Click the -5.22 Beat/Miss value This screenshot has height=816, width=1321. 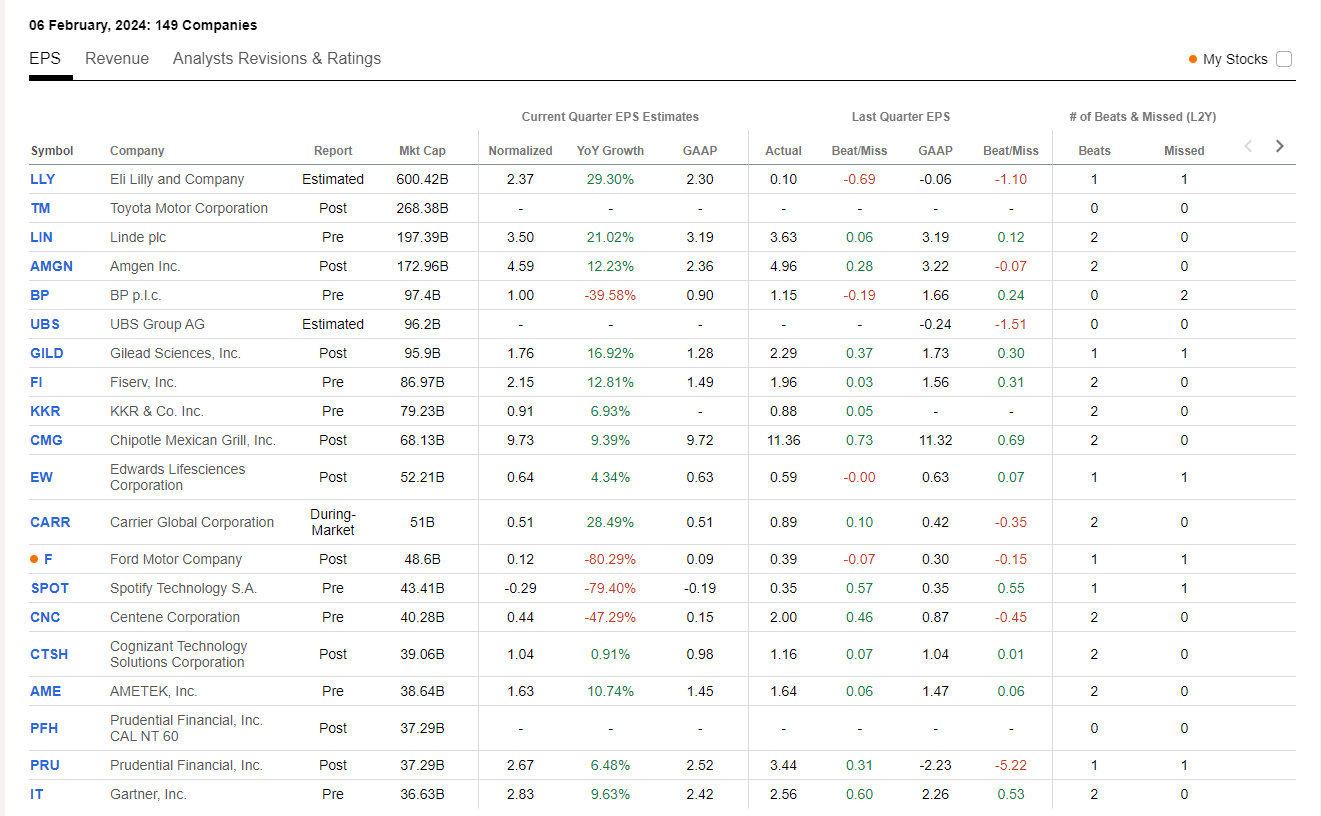click(1011, 765)
